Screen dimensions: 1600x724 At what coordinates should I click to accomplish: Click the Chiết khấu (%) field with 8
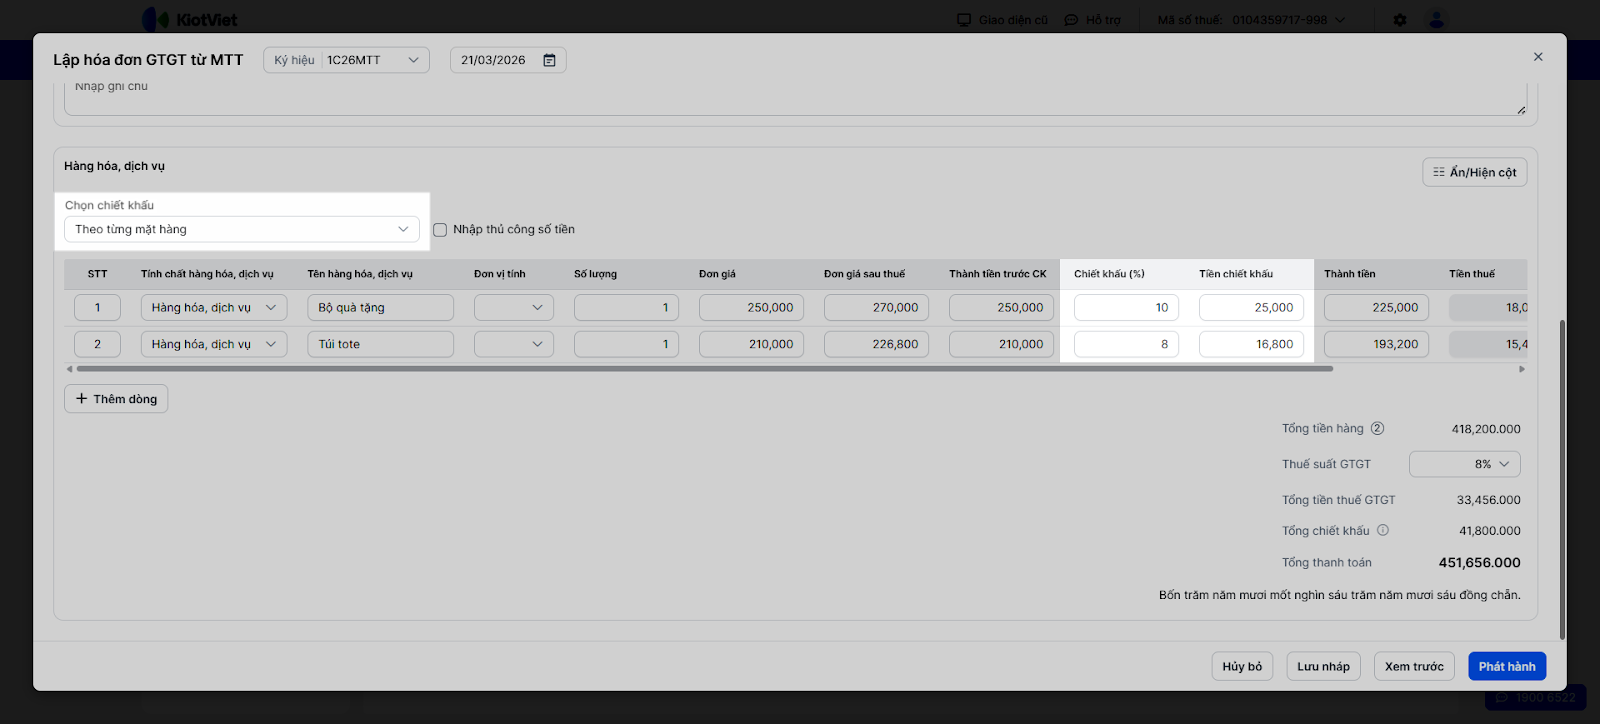(x=1126, y=344)
